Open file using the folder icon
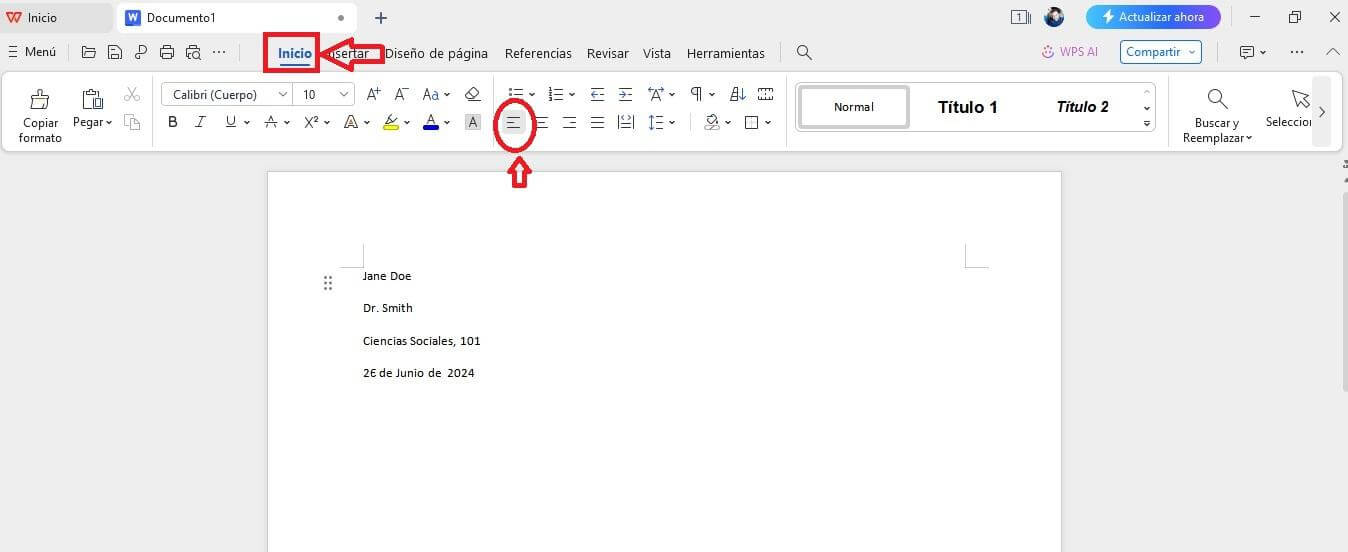Image resolution: width=1348 pixels, height=552 pixels. tap(88, 52)
